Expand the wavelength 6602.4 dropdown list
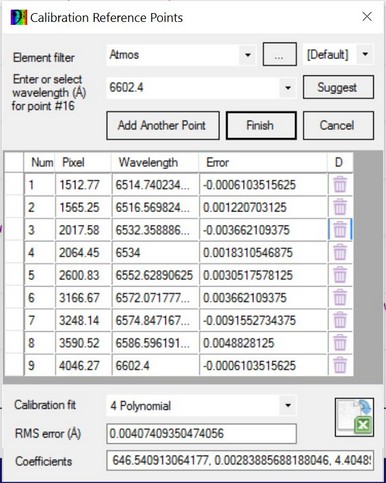Viewport: 386px width, 483px height. [x=287, y=88]
